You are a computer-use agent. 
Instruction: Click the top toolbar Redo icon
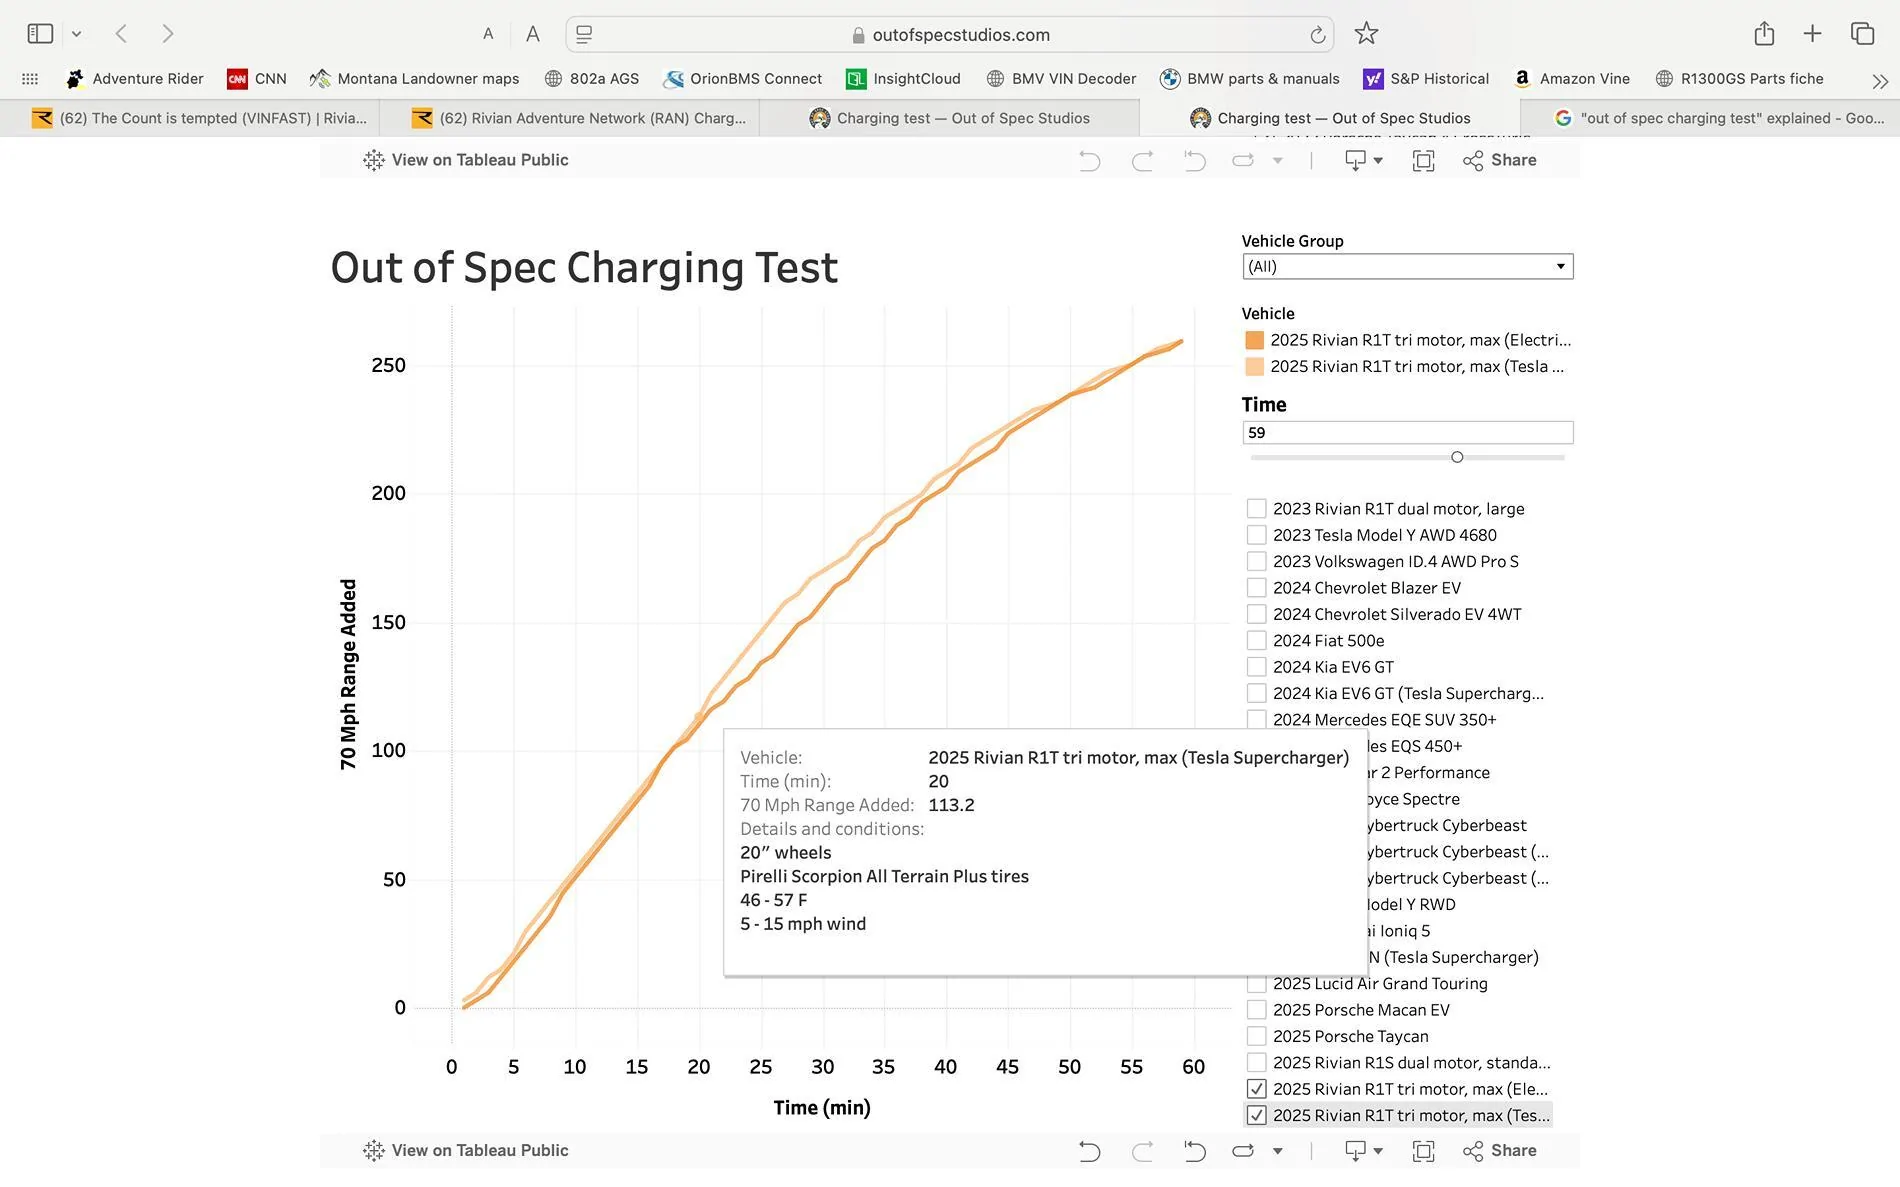coord(1142,160)
